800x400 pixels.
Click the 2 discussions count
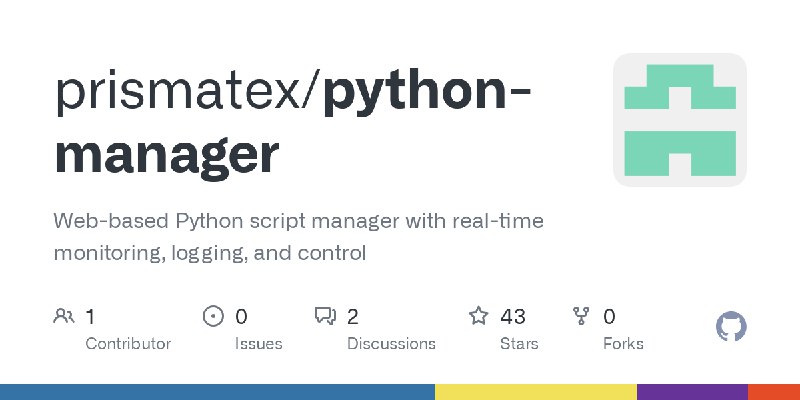click(353, 317)
